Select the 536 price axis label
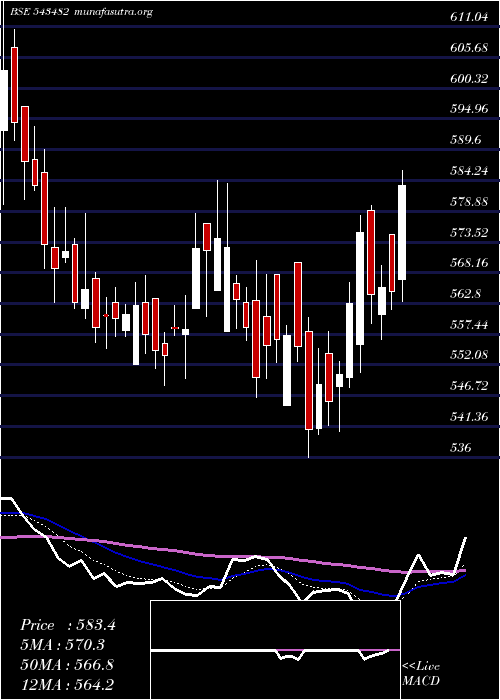 462,447
